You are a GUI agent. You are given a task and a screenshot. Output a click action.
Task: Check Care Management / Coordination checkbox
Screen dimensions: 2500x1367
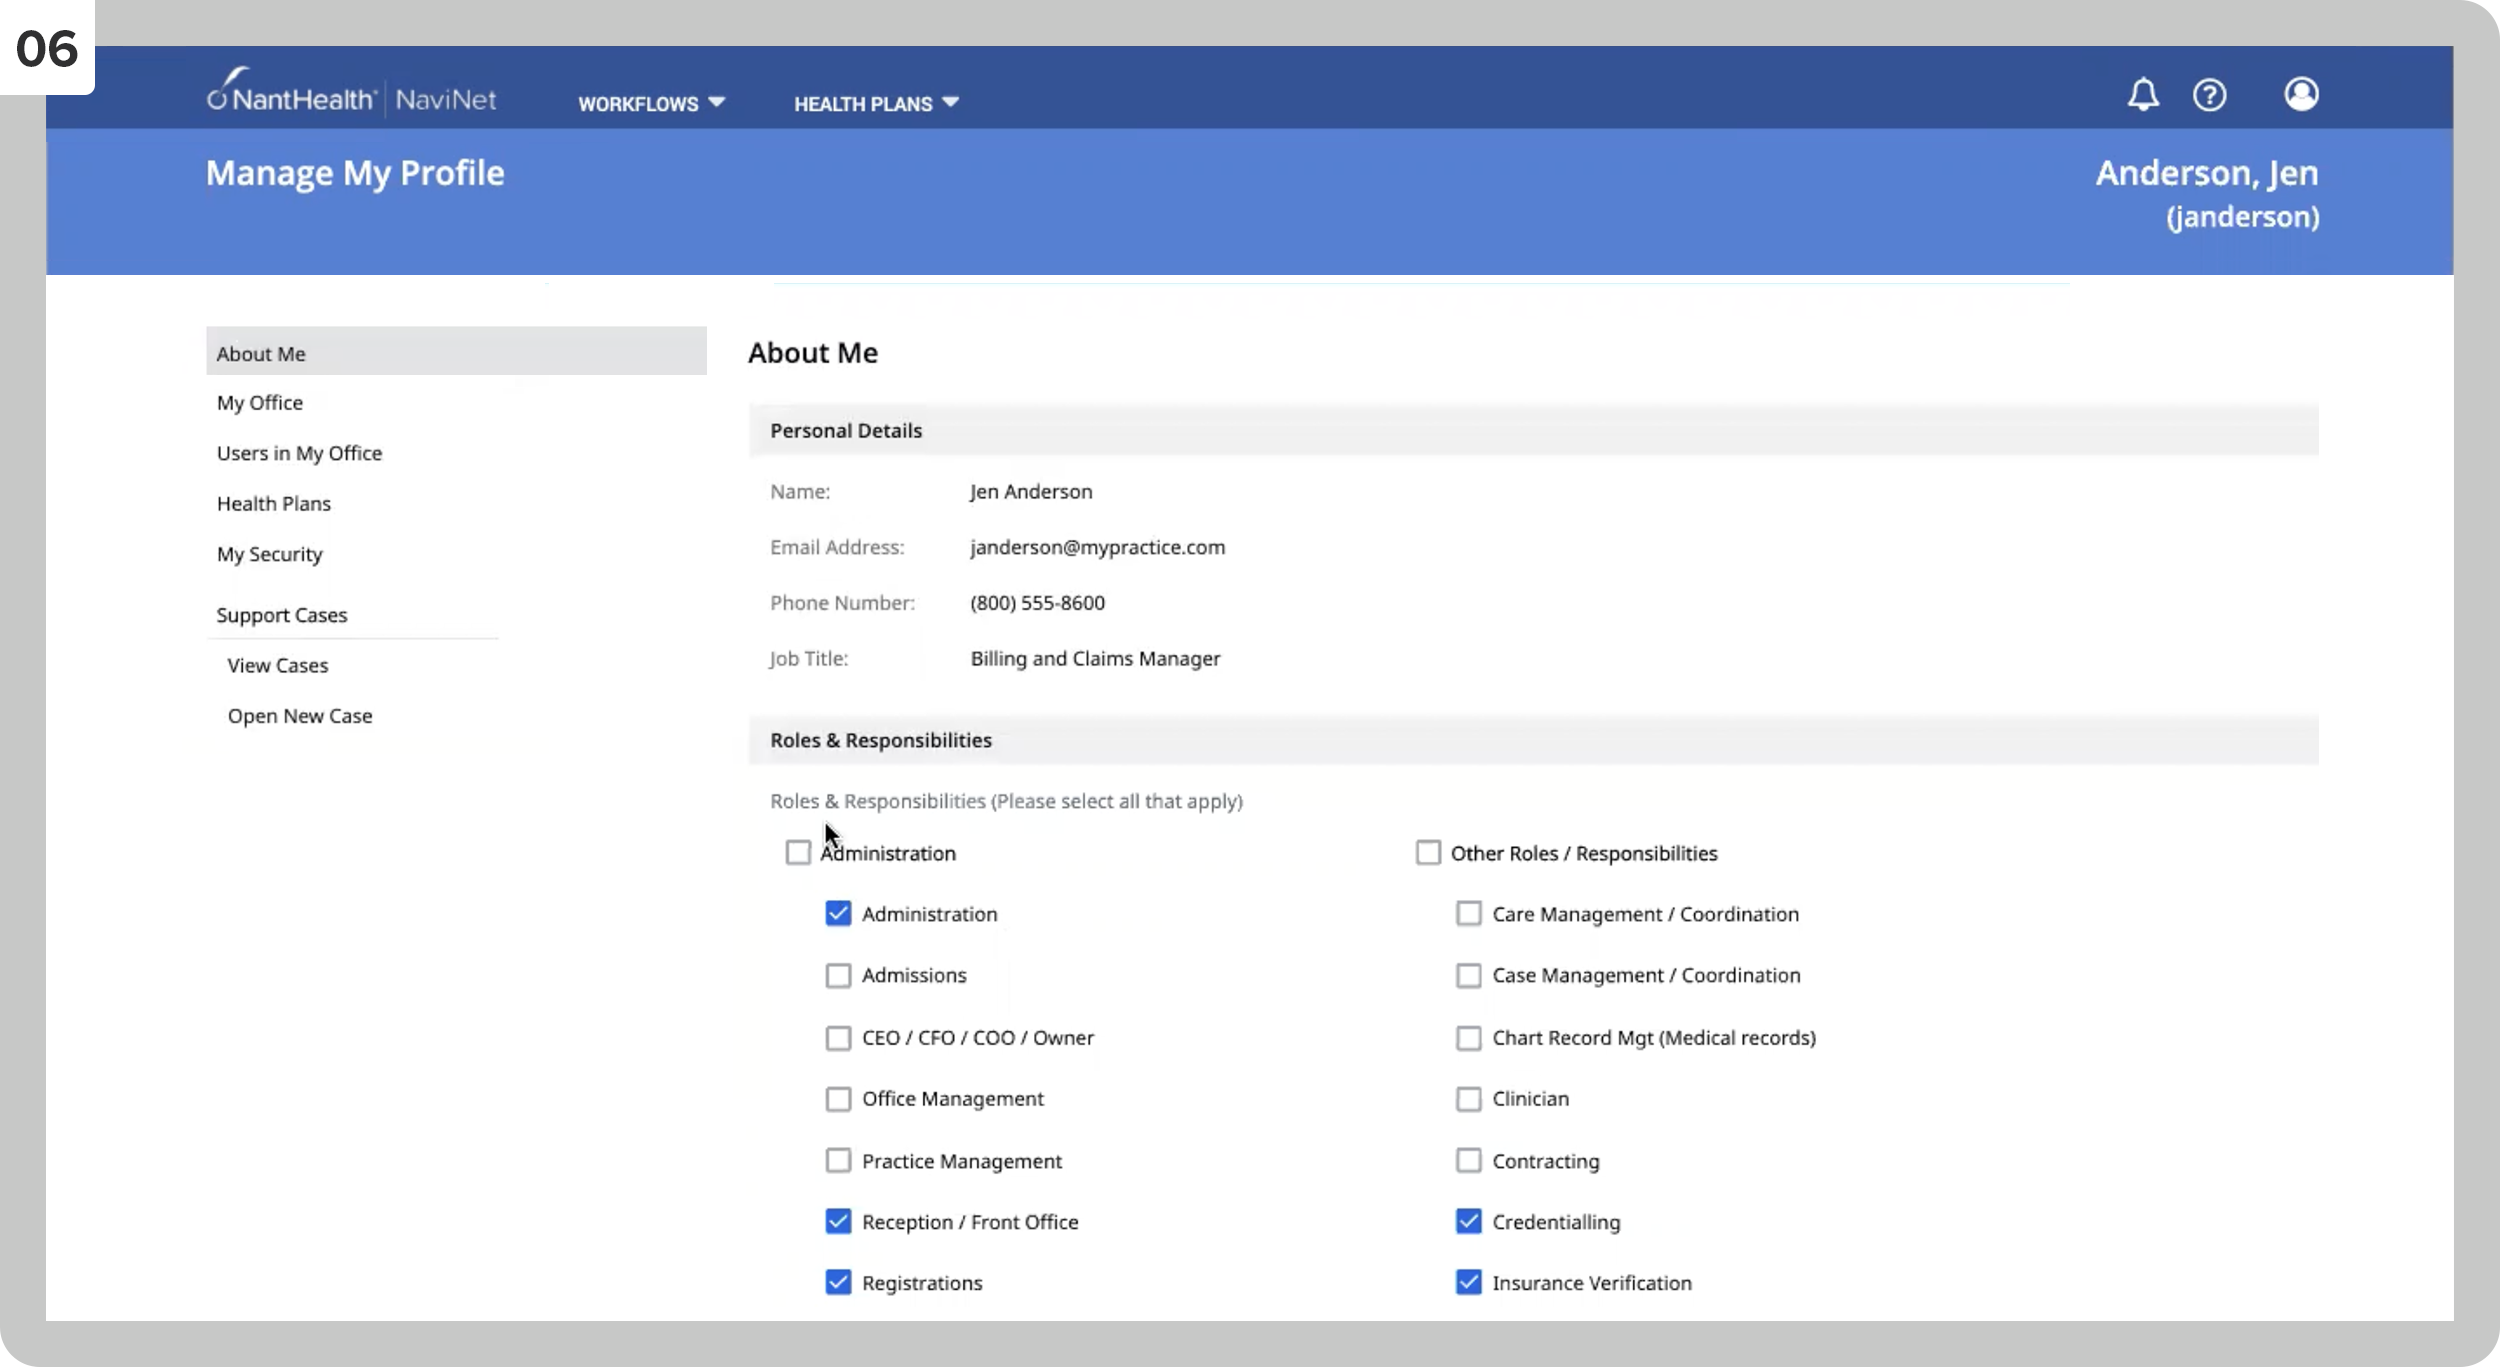(1468, 913)
